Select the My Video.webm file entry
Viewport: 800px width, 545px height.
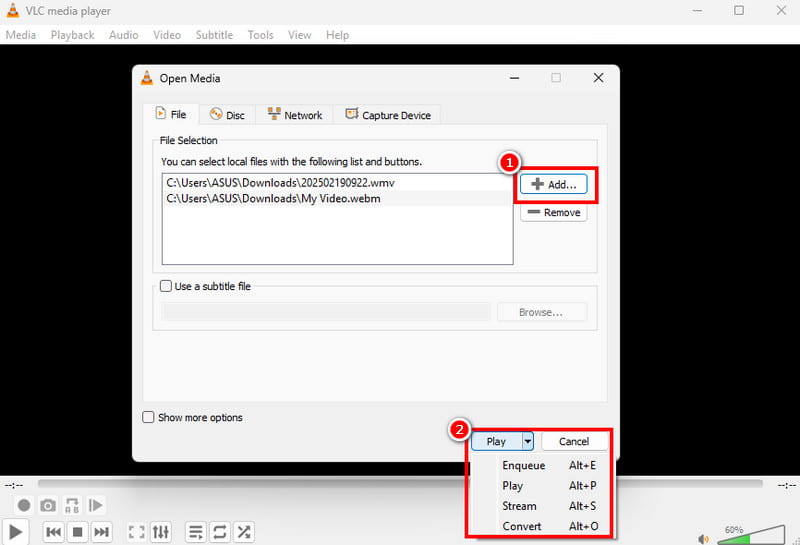tap(337, 199)
